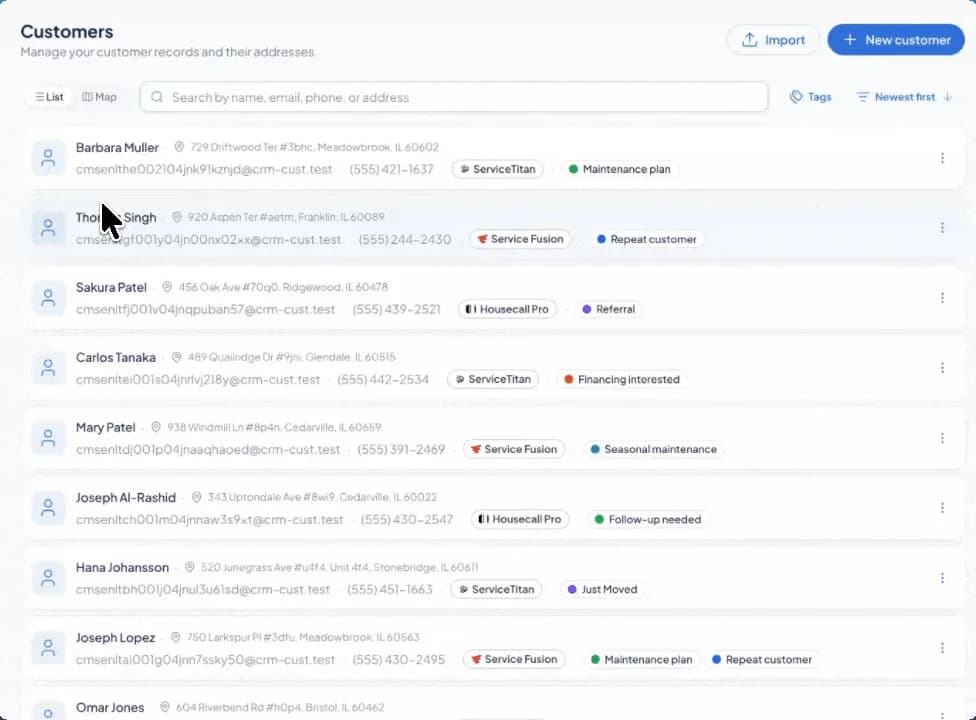Click phone number (555) 442-2534
This screenshot has width=976, height=720.
point(383,379)
